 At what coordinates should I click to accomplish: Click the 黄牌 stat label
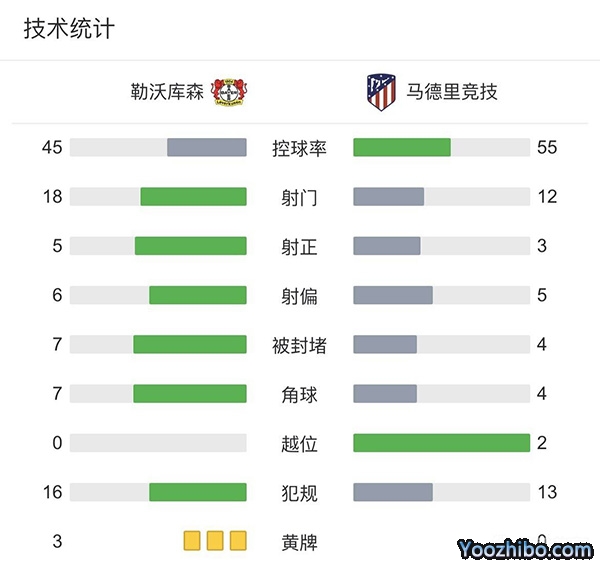pos(299,542)
